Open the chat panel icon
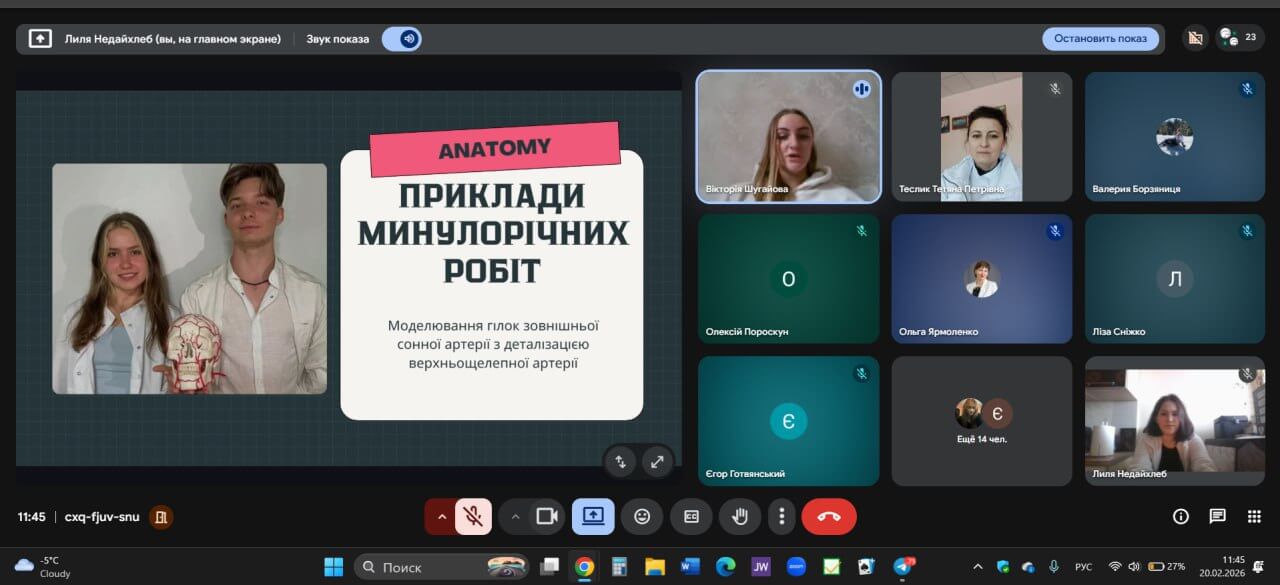 (x=1217, y=516)
